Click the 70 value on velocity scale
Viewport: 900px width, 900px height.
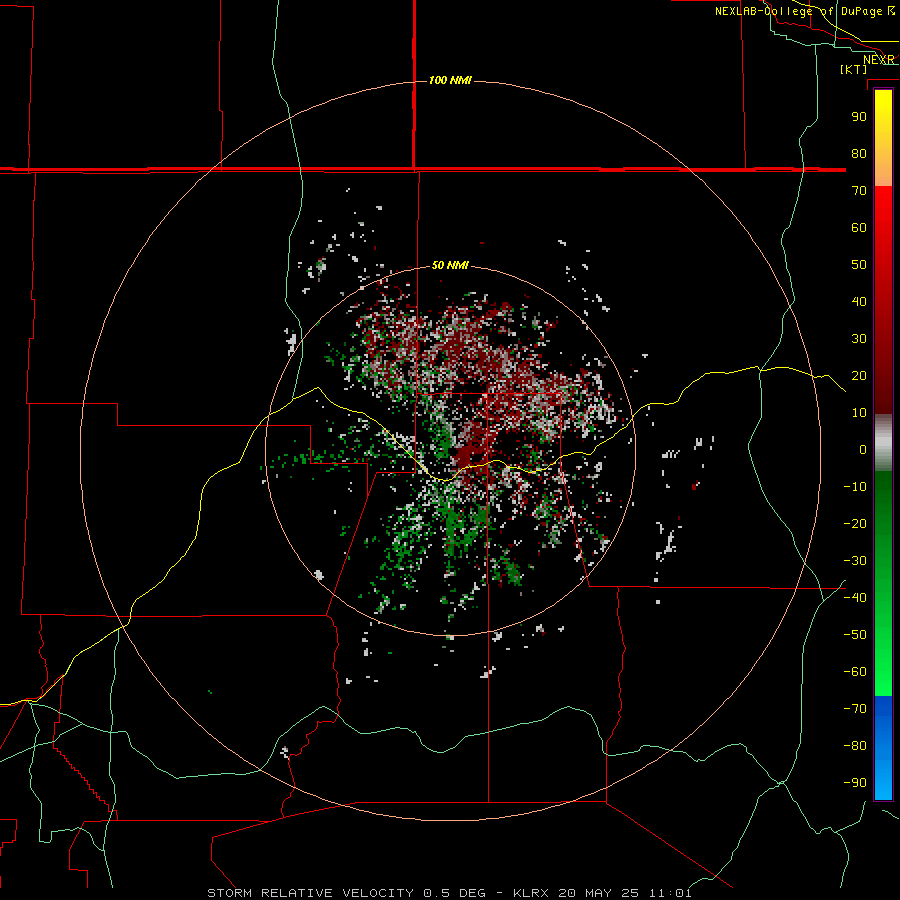click(x=859, y=191)
